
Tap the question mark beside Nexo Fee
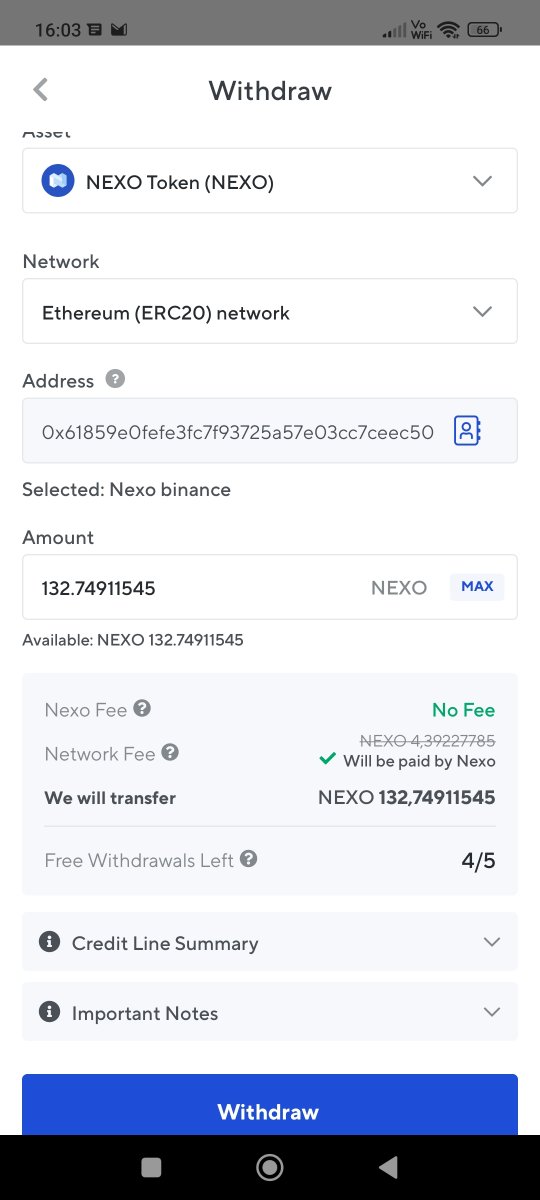point(142,709)
